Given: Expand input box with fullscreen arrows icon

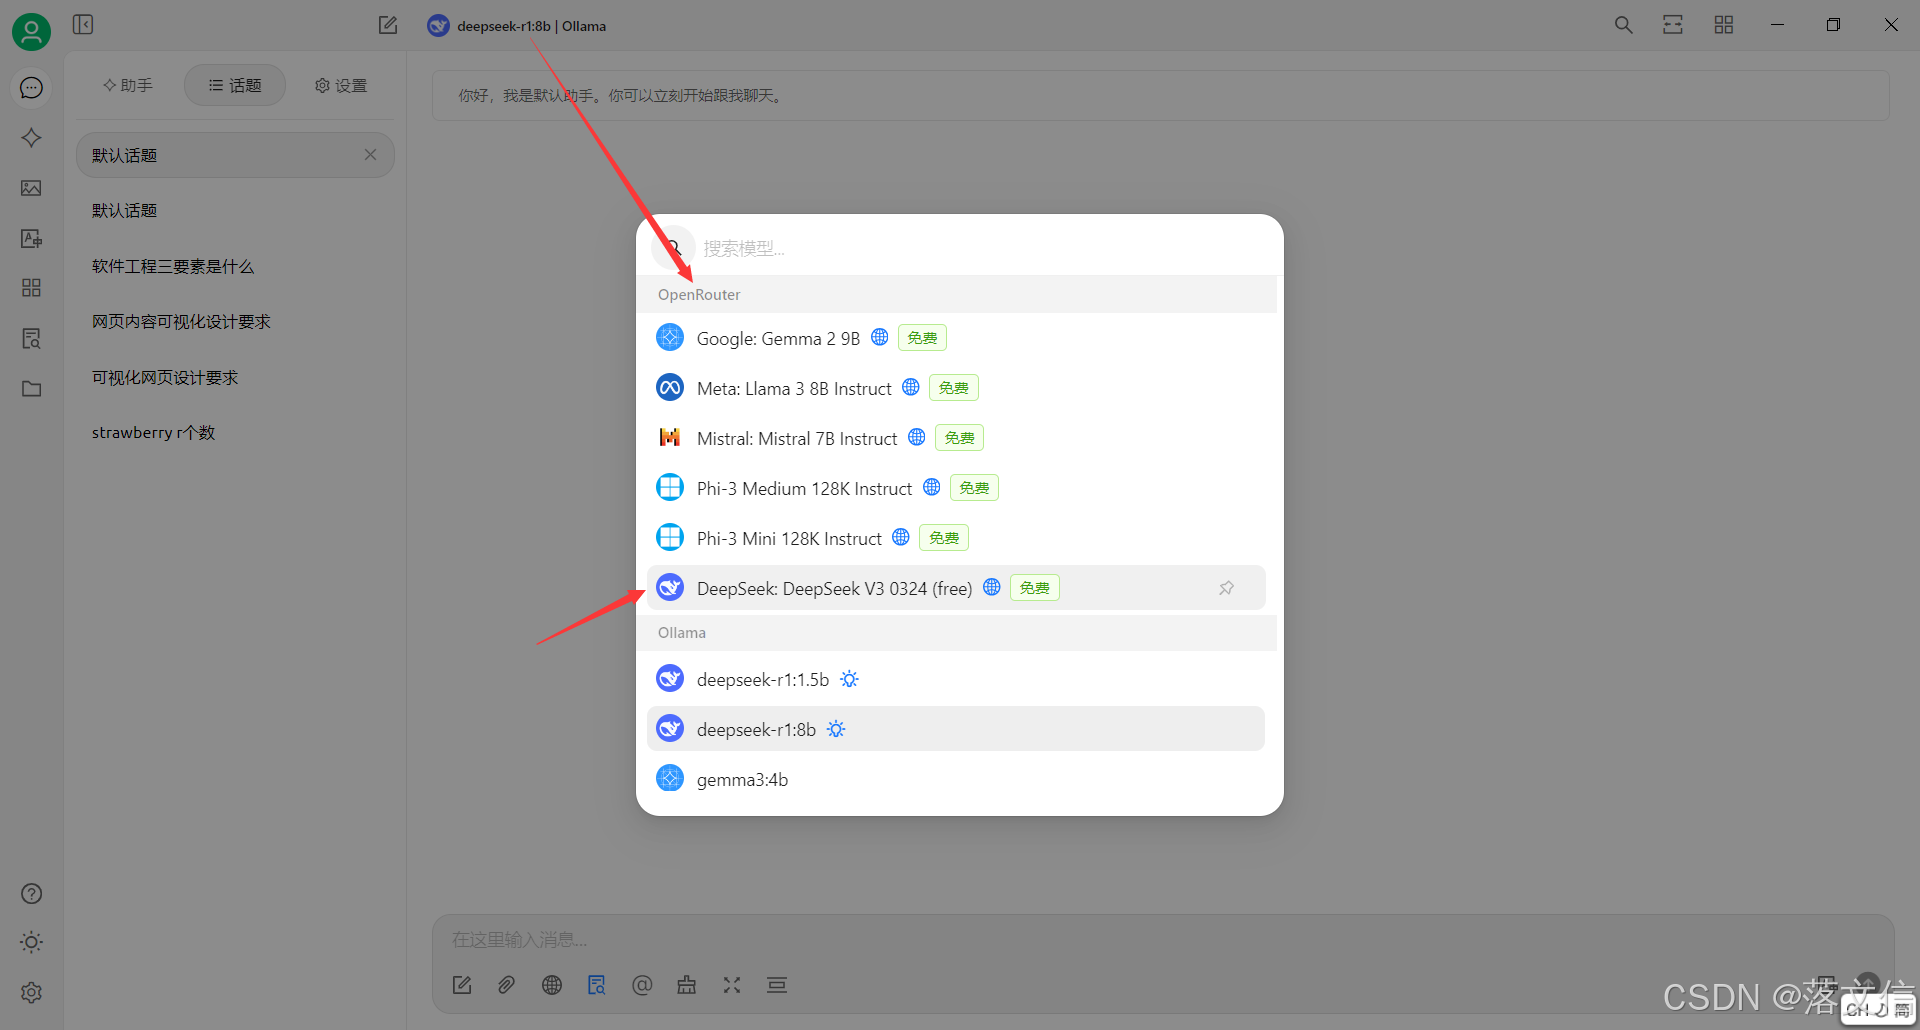Looking at the screenshot, I should coord(732,985).
